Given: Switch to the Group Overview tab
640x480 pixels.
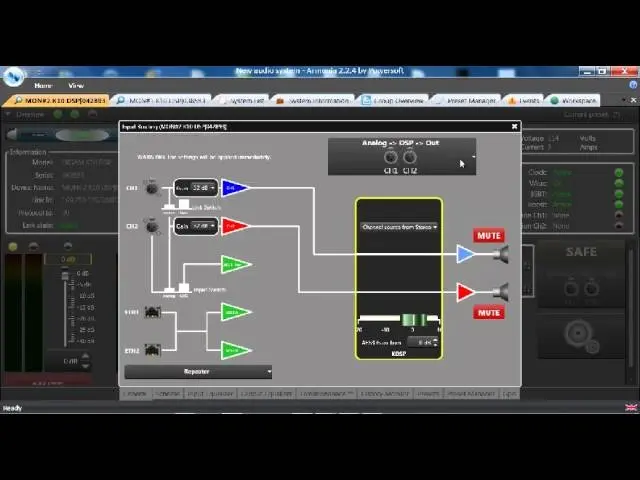Looking at the screenshot, I should pyautogui.click(x=394, y=100).
